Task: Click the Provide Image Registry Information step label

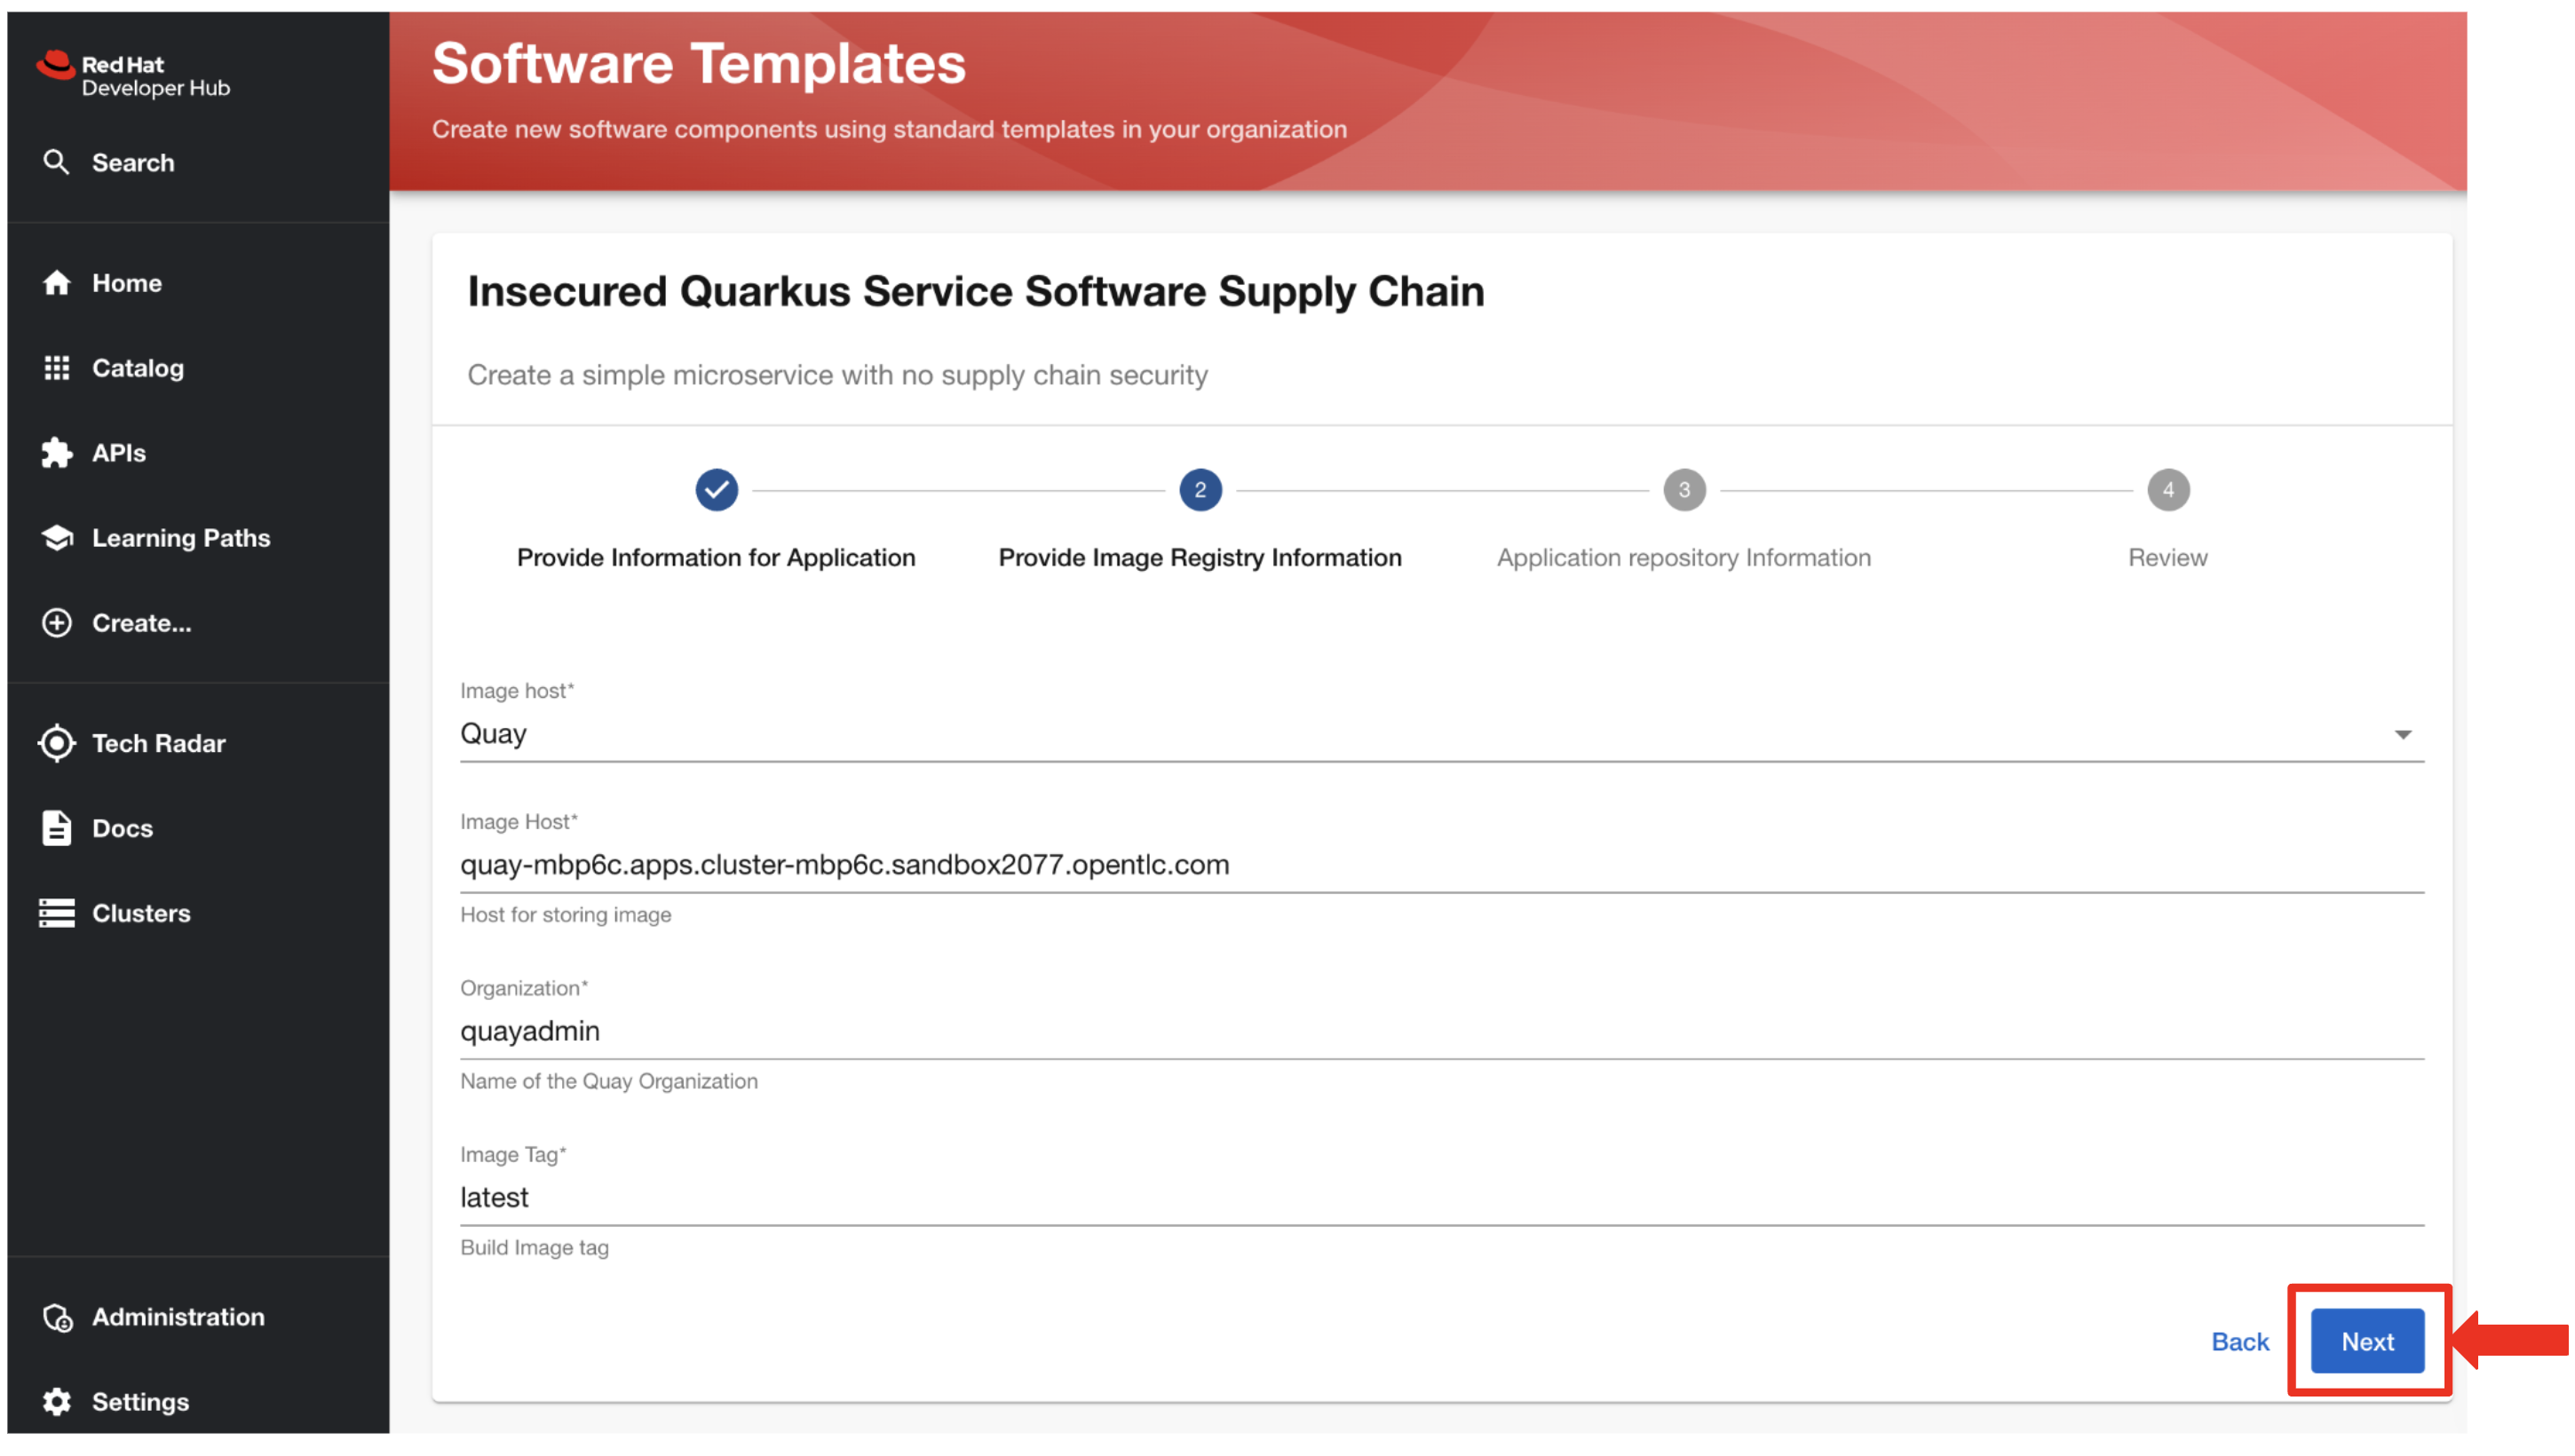Action: point(1200,558)
